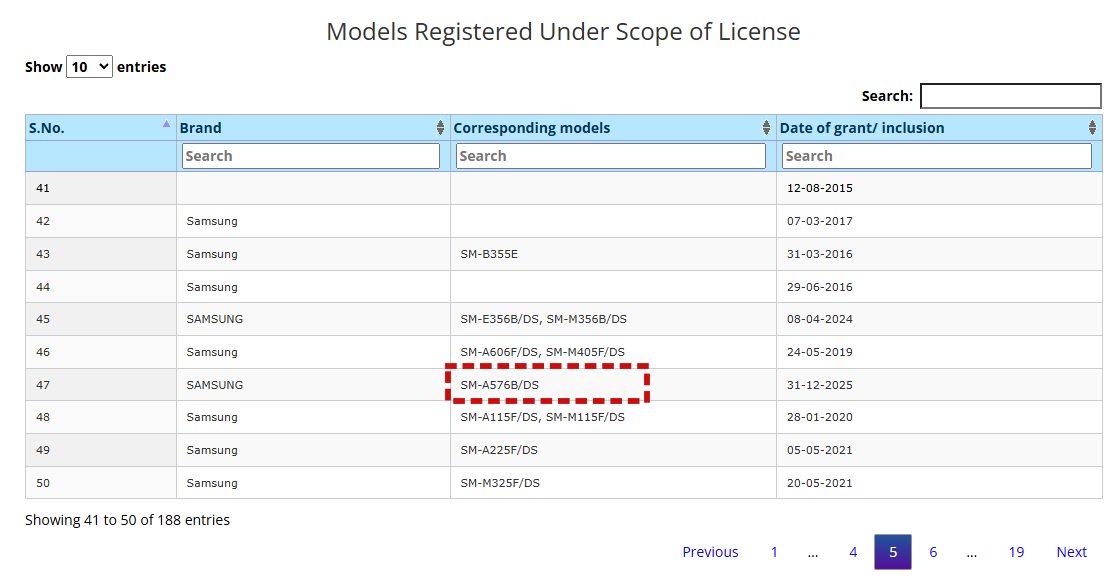Click the current page 5 button

(893, 552)
